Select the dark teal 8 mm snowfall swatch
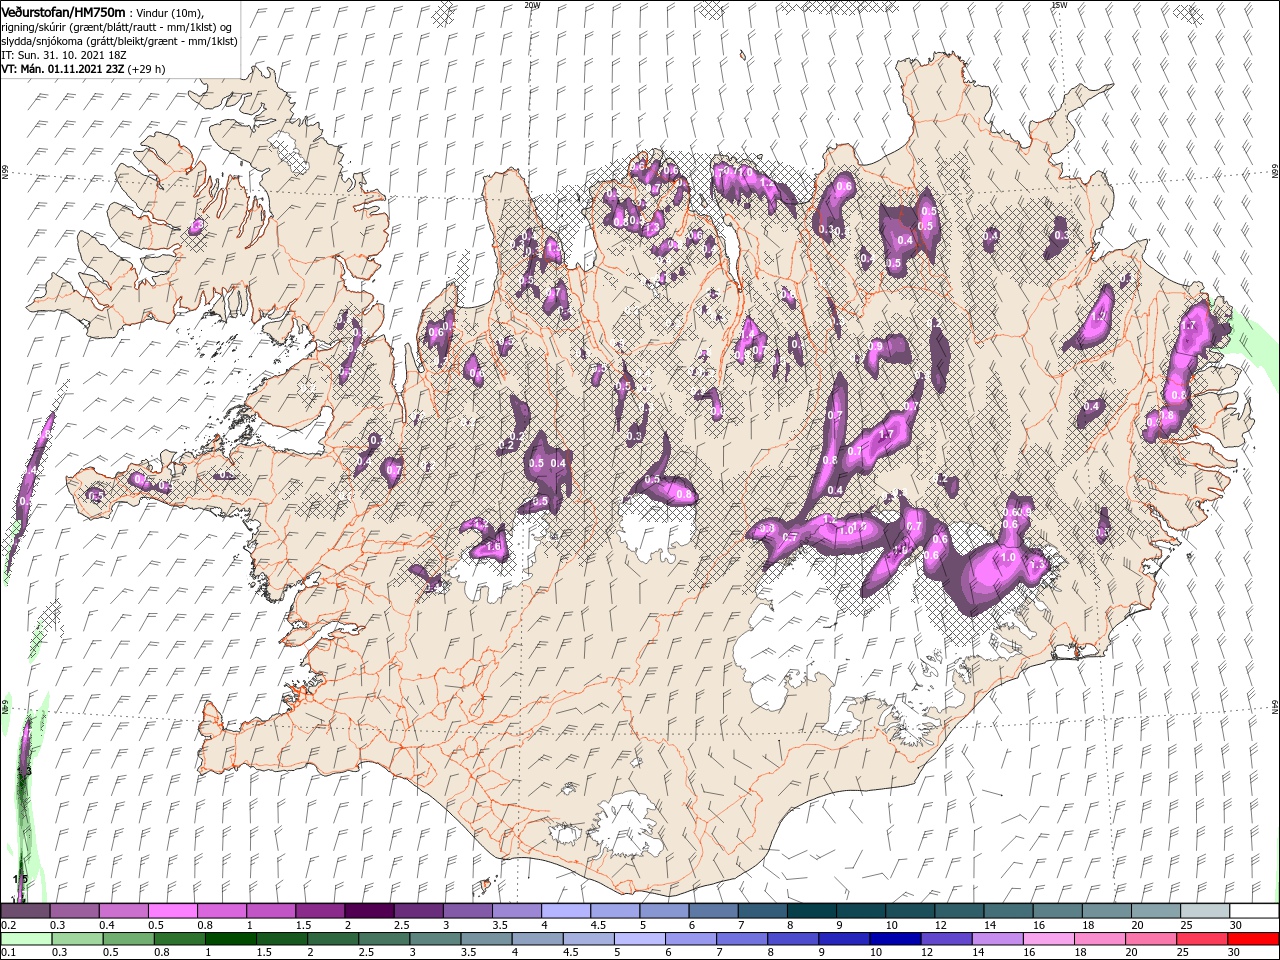Screen dimensions: 1280x960 (811, 911)
